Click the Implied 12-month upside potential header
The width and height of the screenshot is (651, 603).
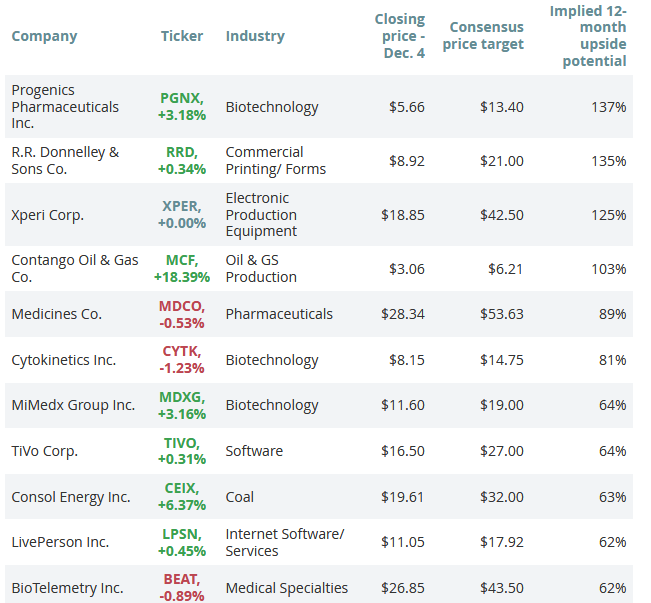pos(588,36)
